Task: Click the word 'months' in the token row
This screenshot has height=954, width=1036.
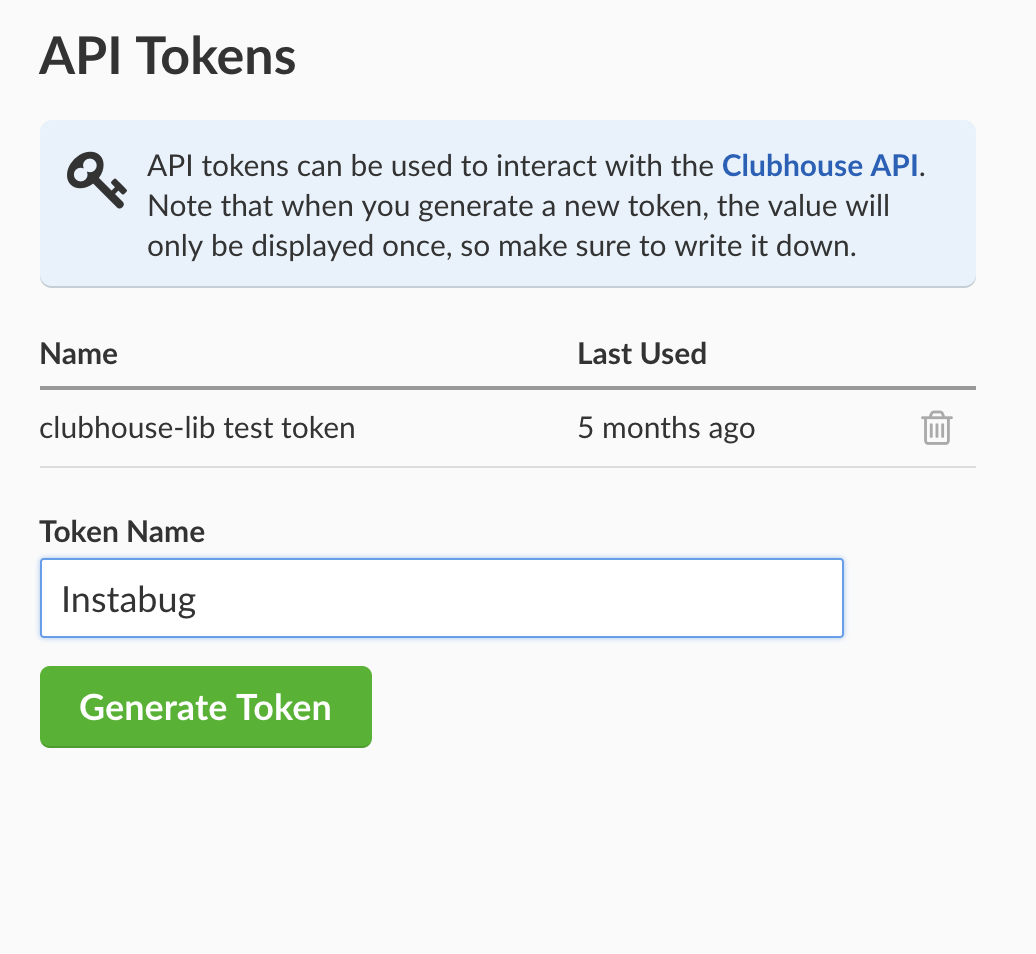Action: (651, 428)
